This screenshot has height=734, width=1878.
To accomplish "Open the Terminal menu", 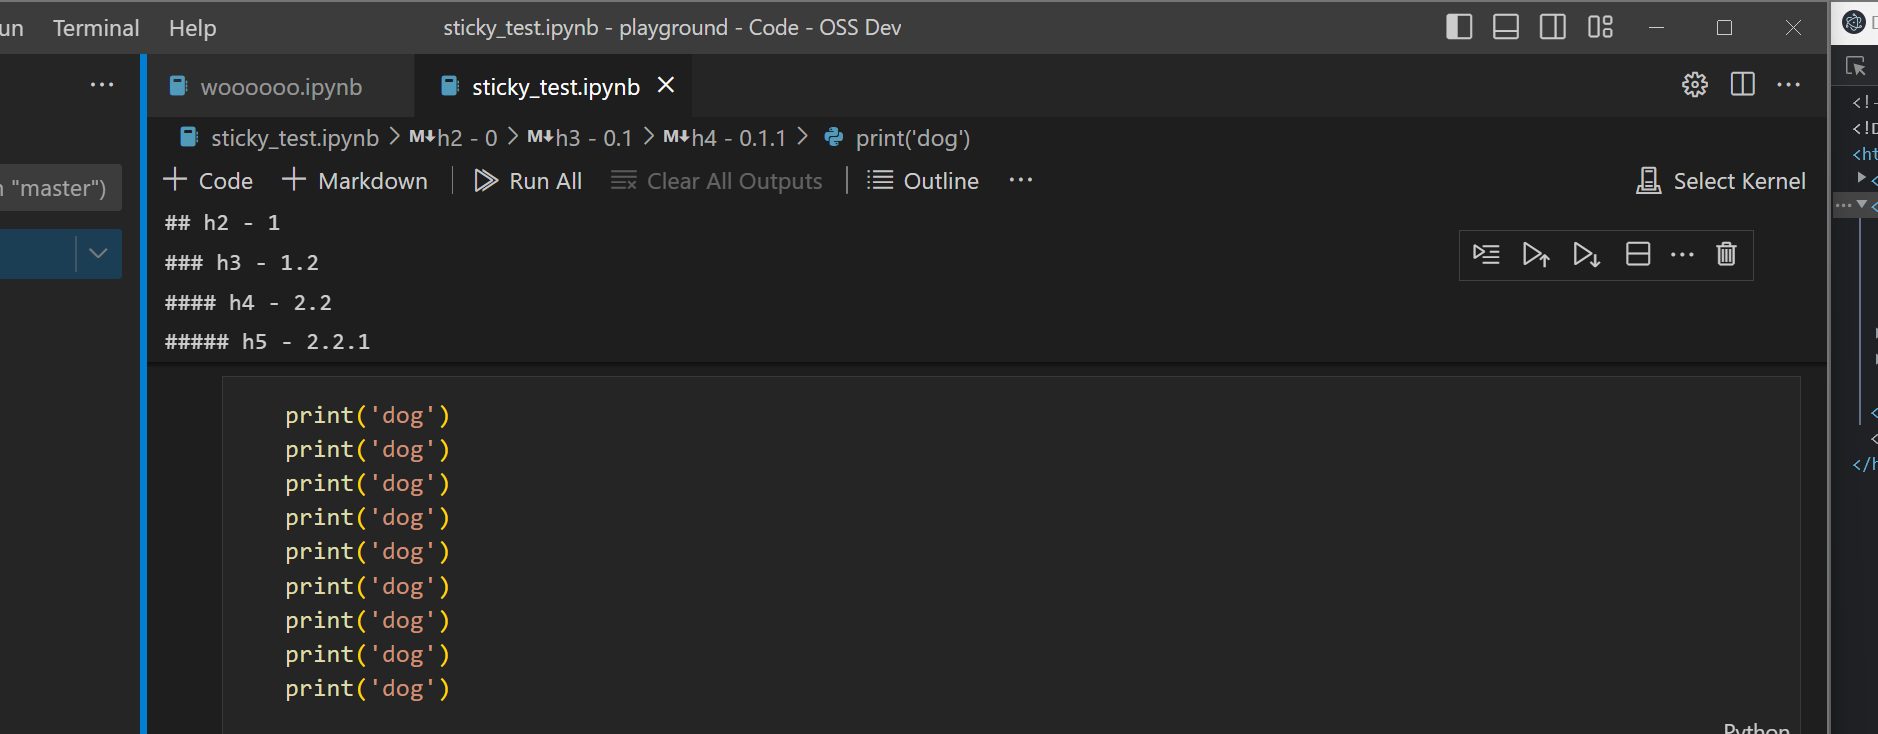I will click(95, 27).
